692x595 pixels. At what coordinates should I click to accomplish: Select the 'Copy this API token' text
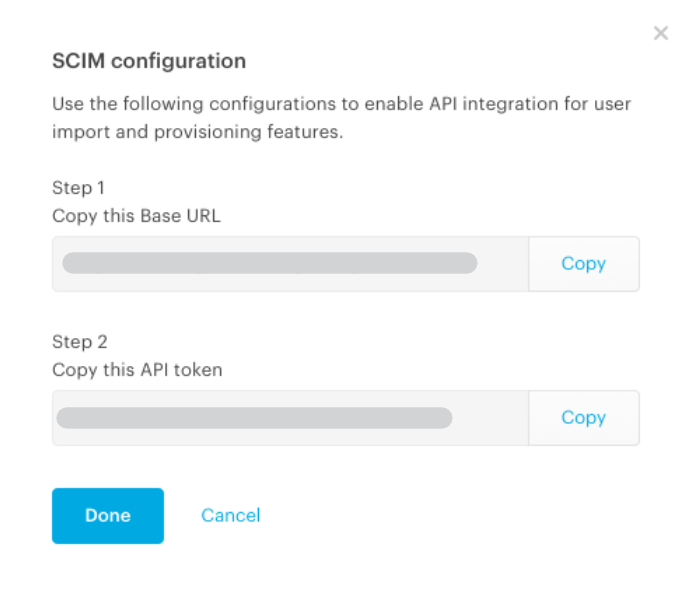point(137,370)
